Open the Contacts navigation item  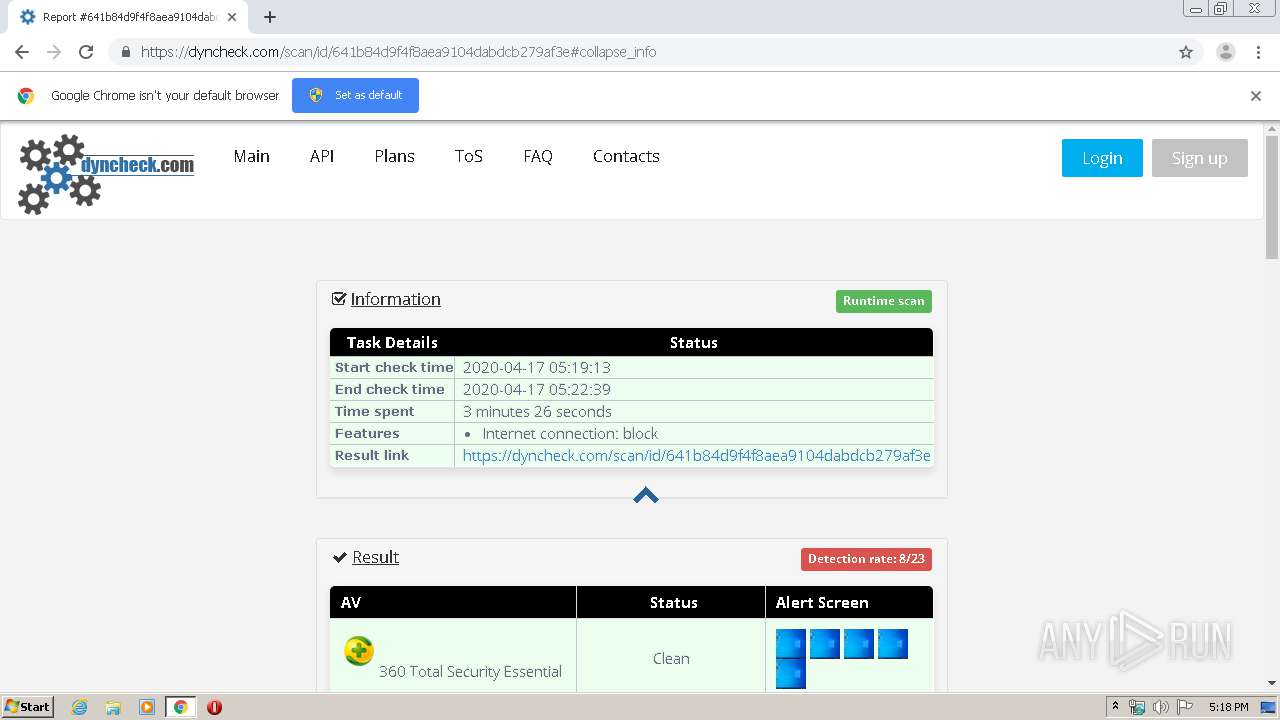626,156
